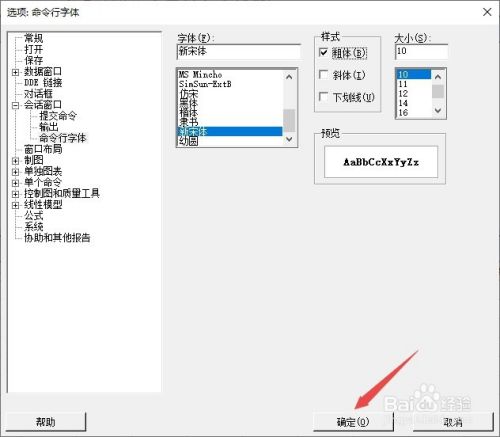
Task: Select DDE 链接 in the options tree
Action: coord(43,83)
